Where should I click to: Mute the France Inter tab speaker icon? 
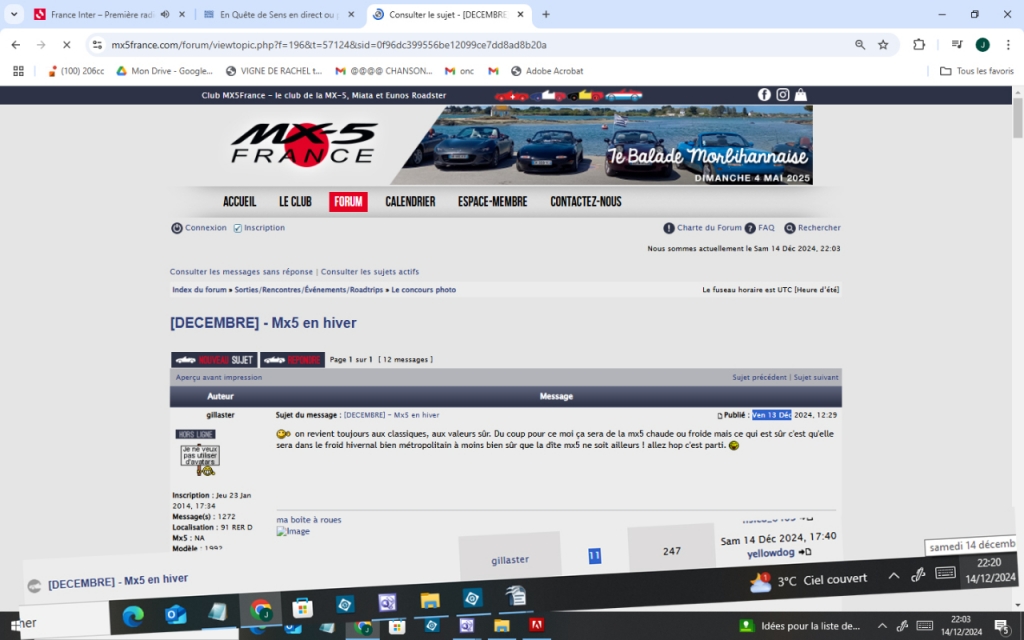click(165, 14)
